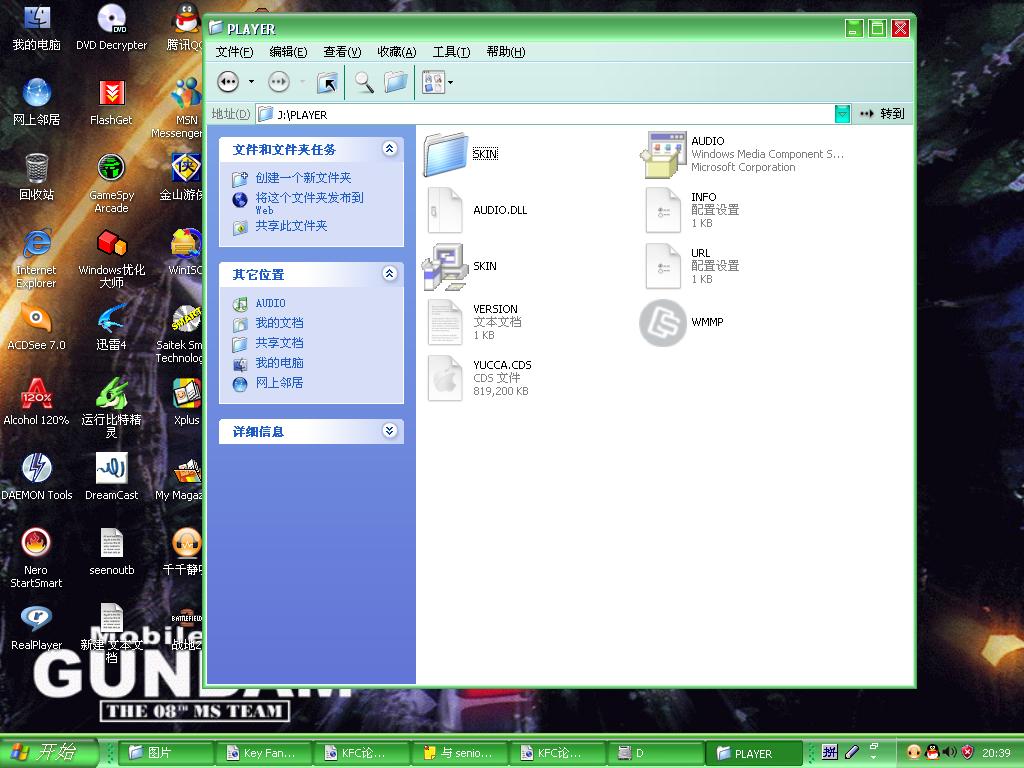Open Internet Explorer desktop icon
Viewport: 1024px width, 768px height.
coord(37,258)
